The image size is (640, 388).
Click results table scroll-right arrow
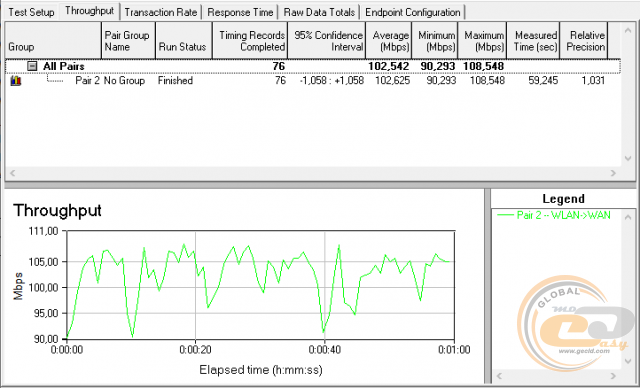[613, 173]
